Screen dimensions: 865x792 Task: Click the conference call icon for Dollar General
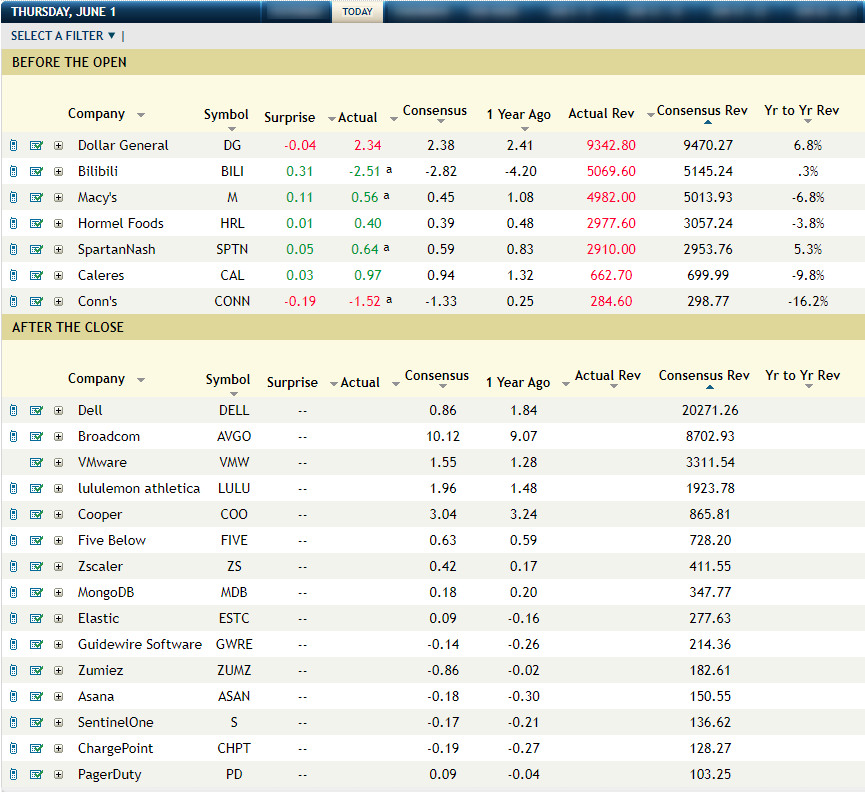(x=14, y=146)
